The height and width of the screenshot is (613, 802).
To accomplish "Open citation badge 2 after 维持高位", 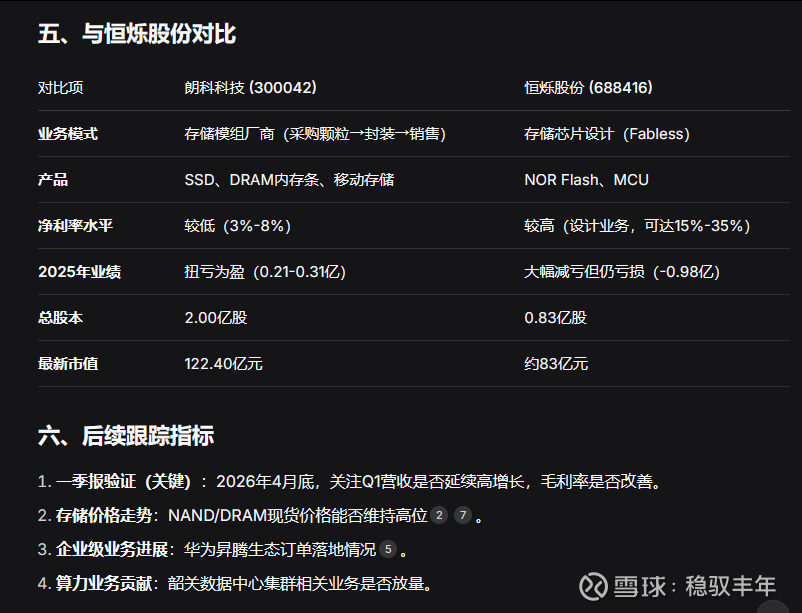I will pyautogui.click(x=439, y=515).
